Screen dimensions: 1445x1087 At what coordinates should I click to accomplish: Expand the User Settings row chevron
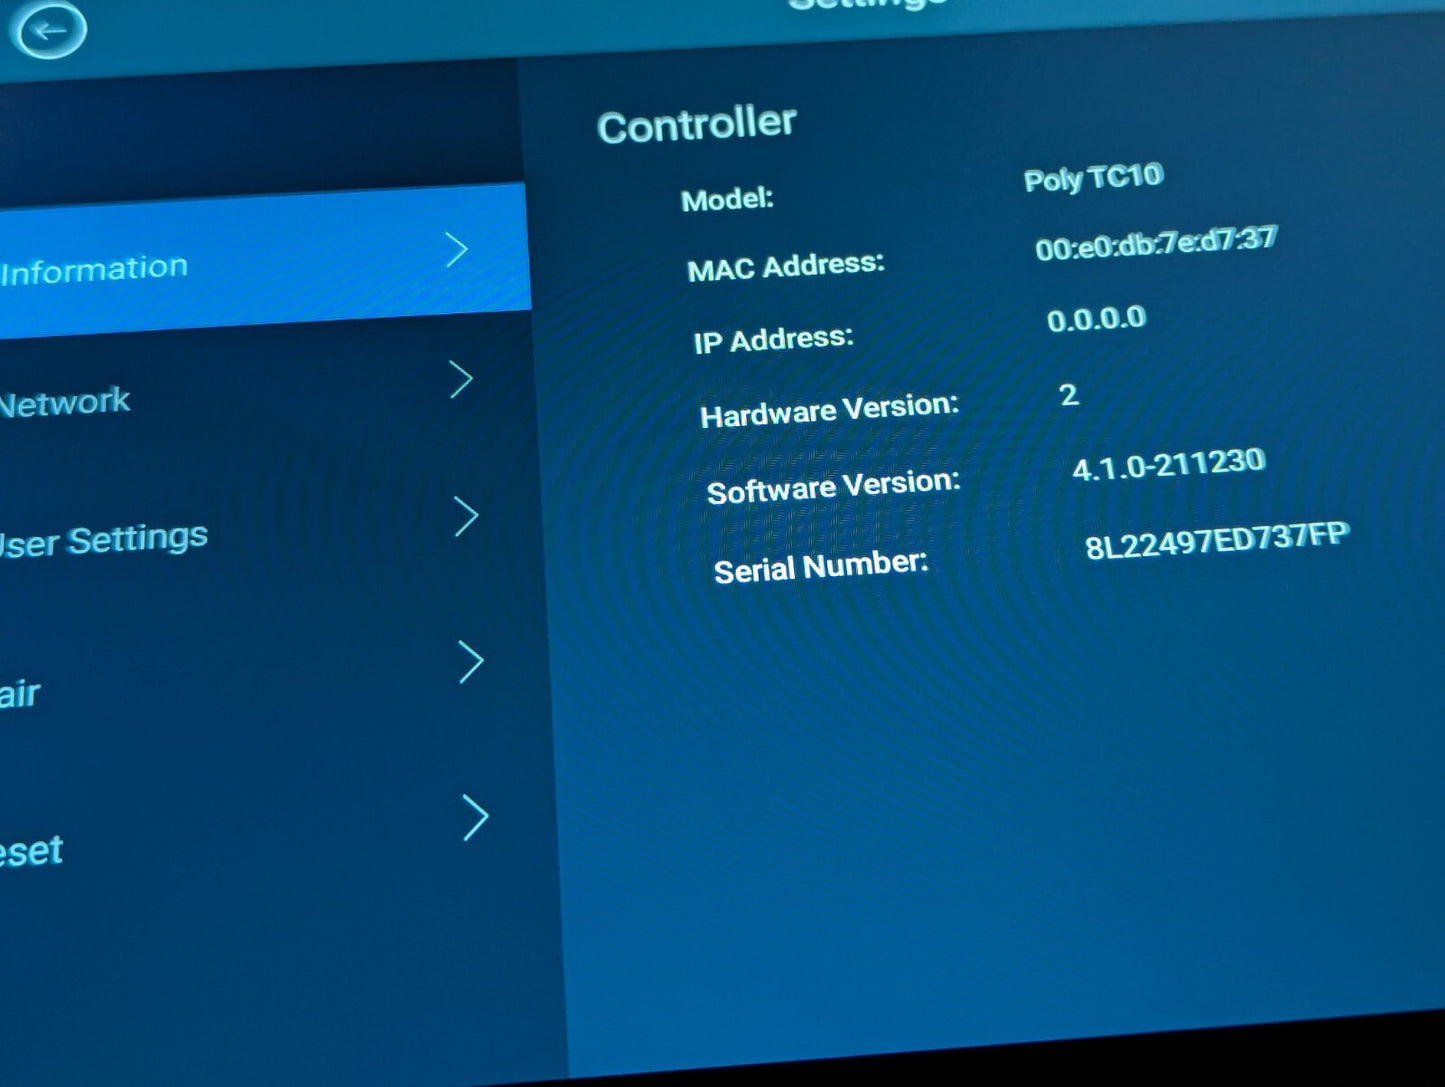coord(466,517)
